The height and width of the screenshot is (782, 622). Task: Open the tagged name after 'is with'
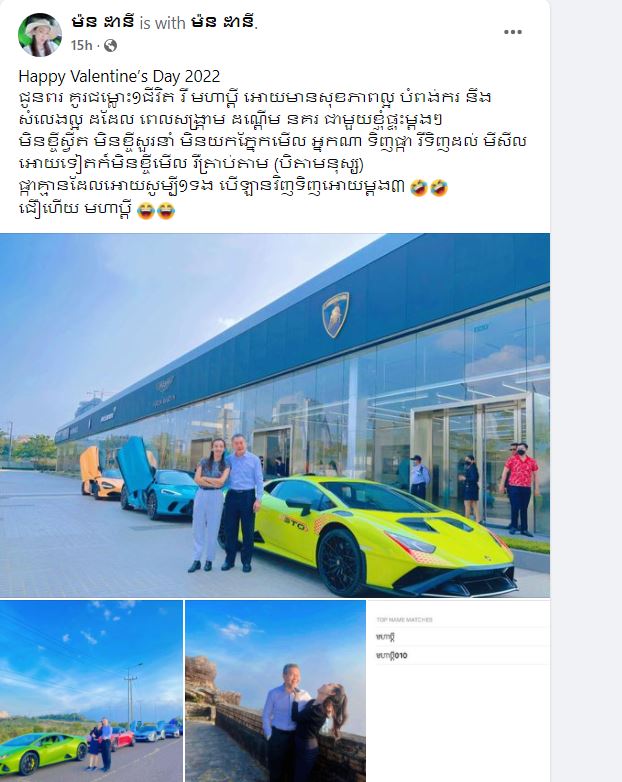223,22
